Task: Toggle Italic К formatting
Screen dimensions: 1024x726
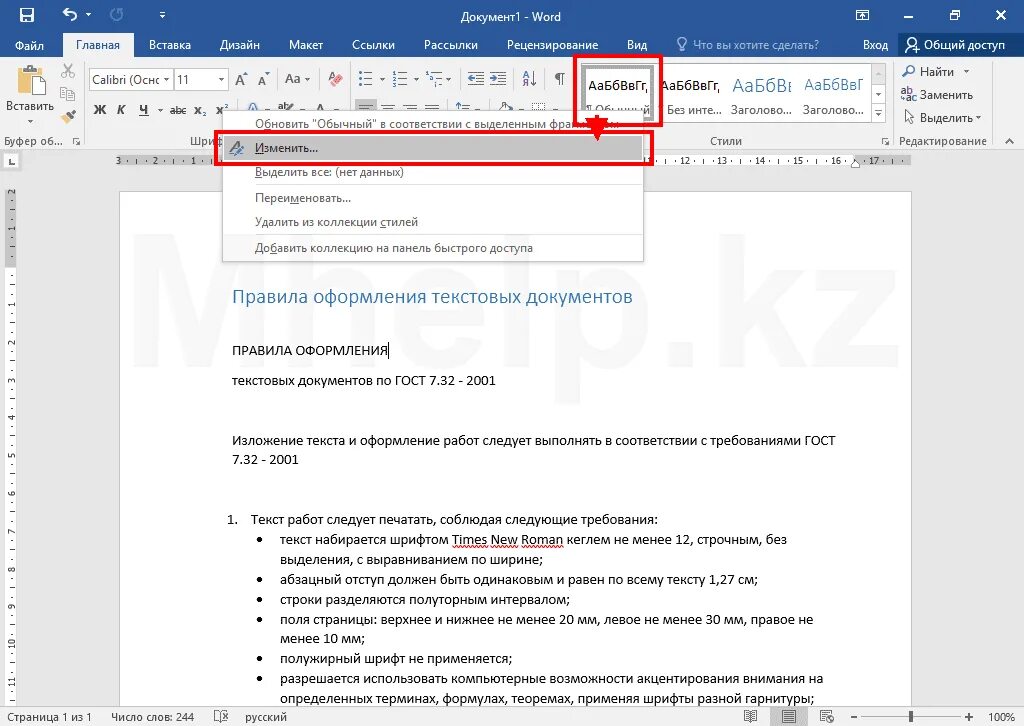Action: (121, 110)
